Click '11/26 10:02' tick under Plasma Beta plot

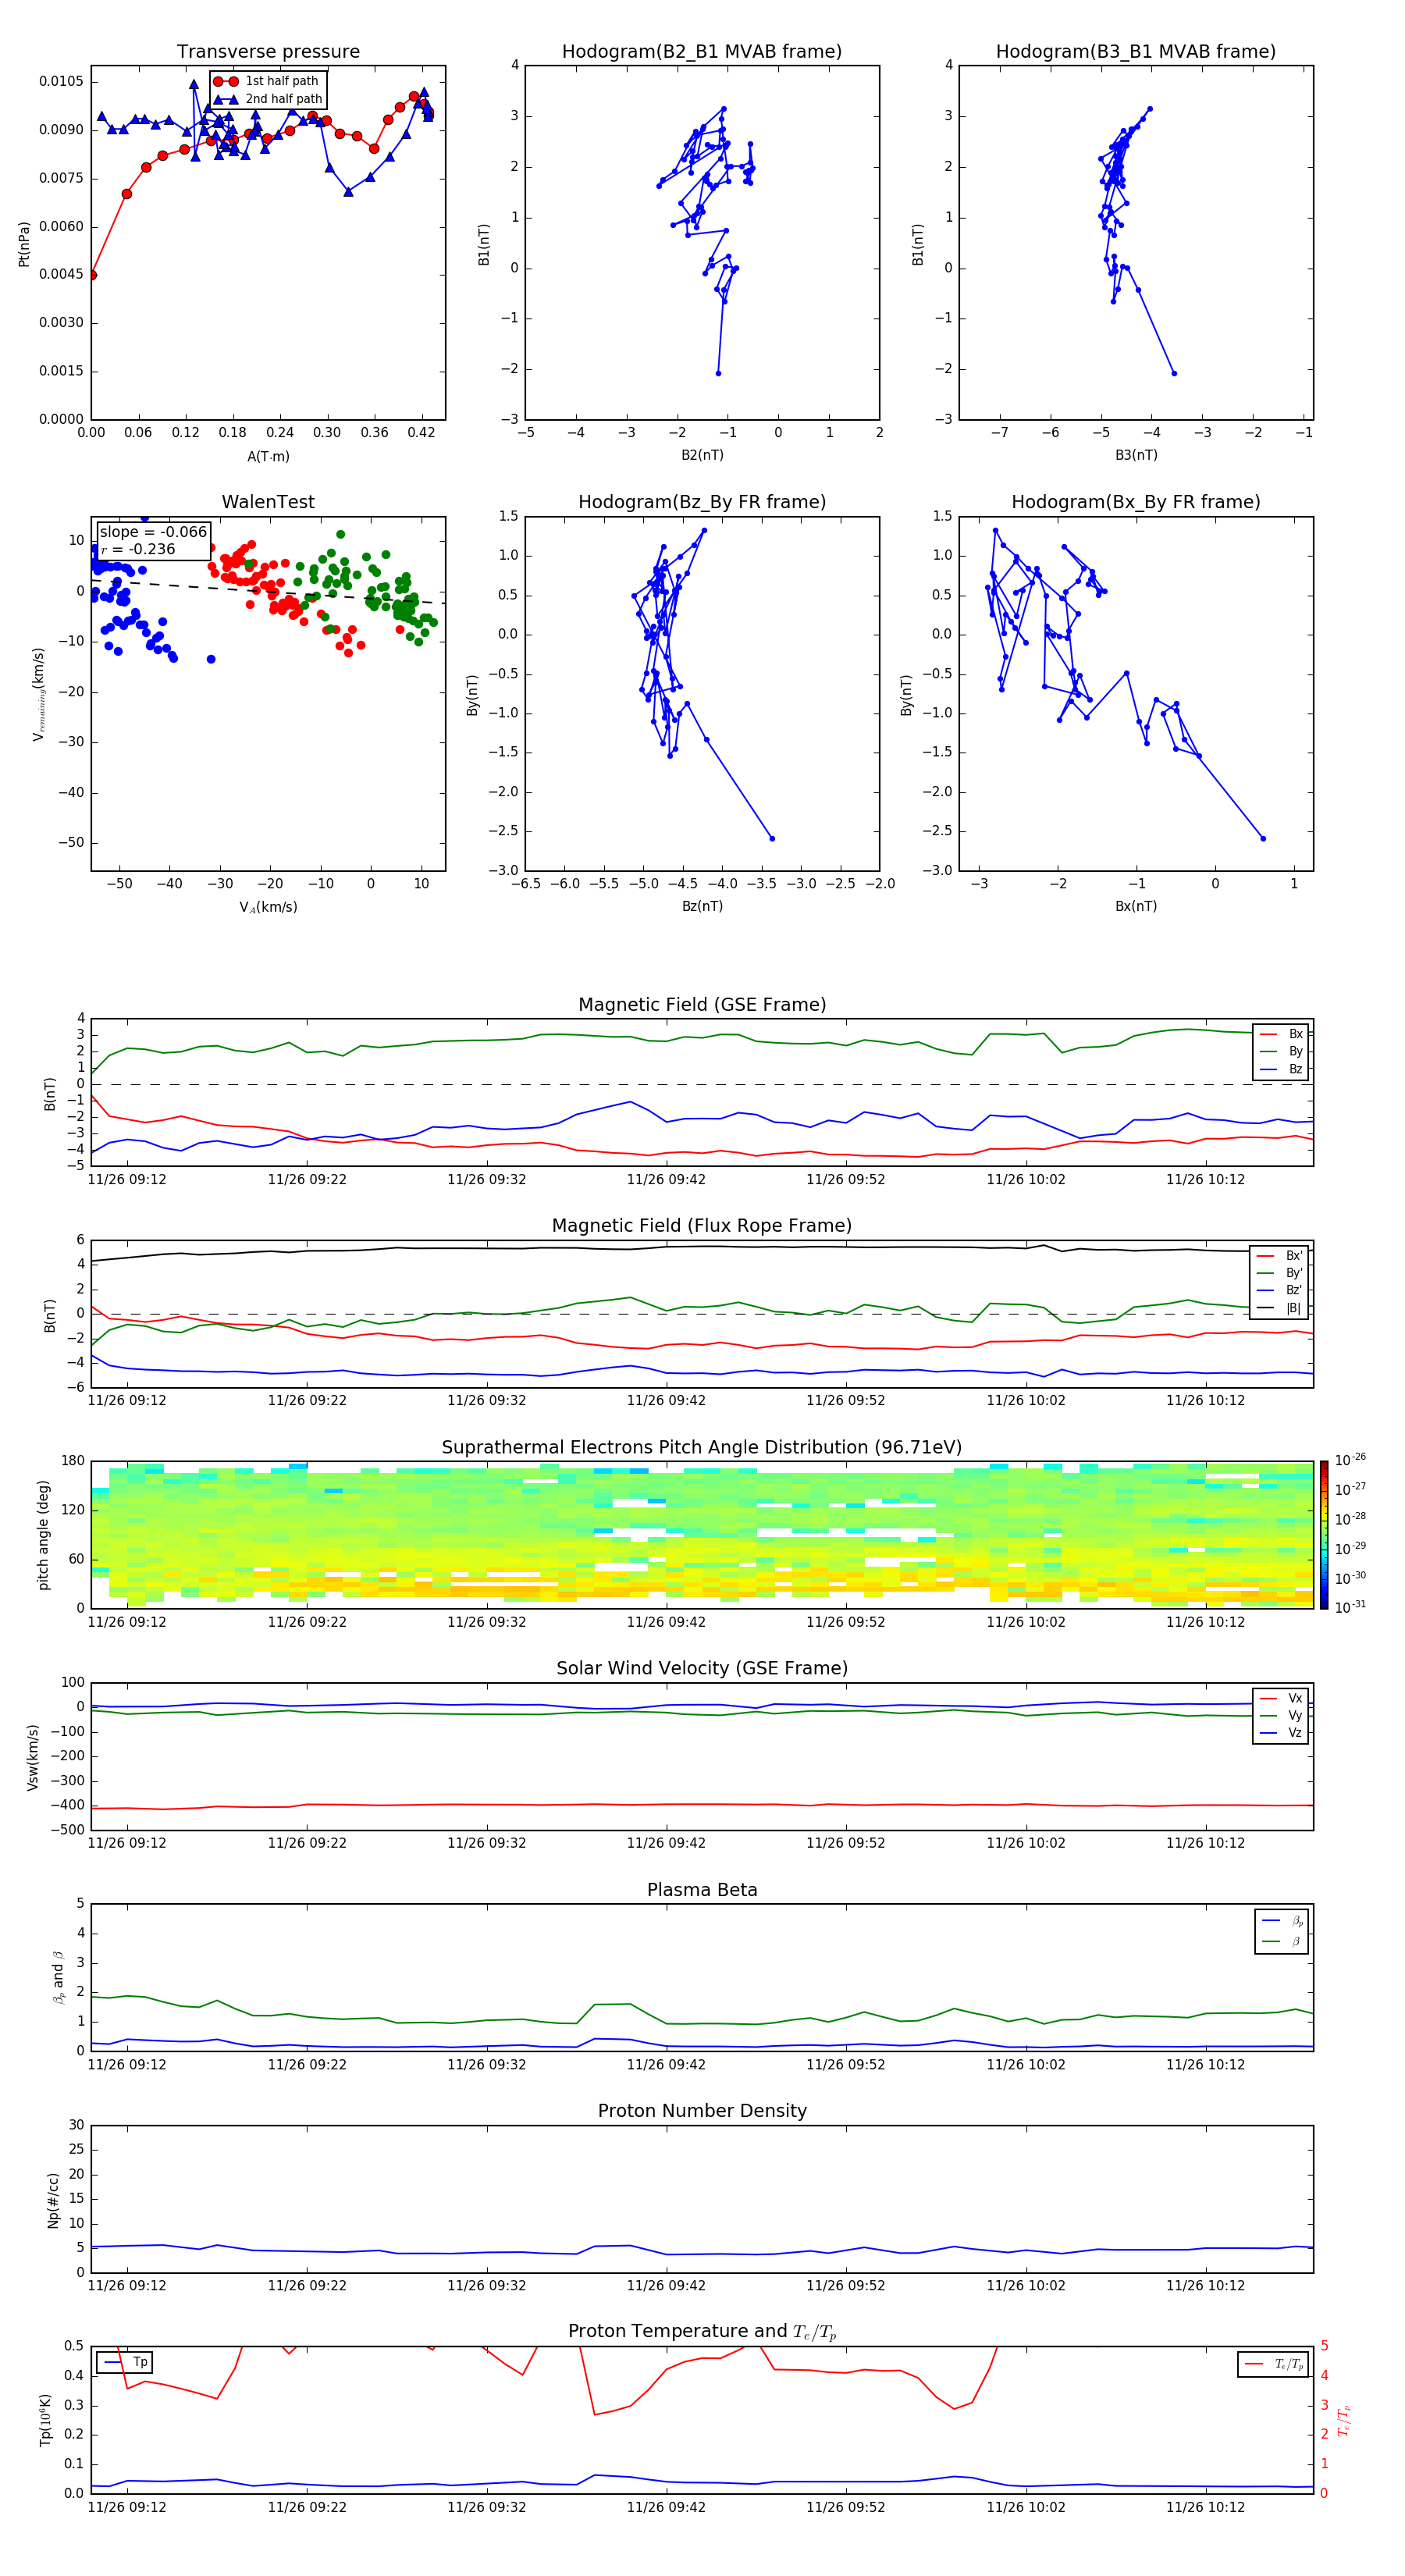pos(1026,2065)
